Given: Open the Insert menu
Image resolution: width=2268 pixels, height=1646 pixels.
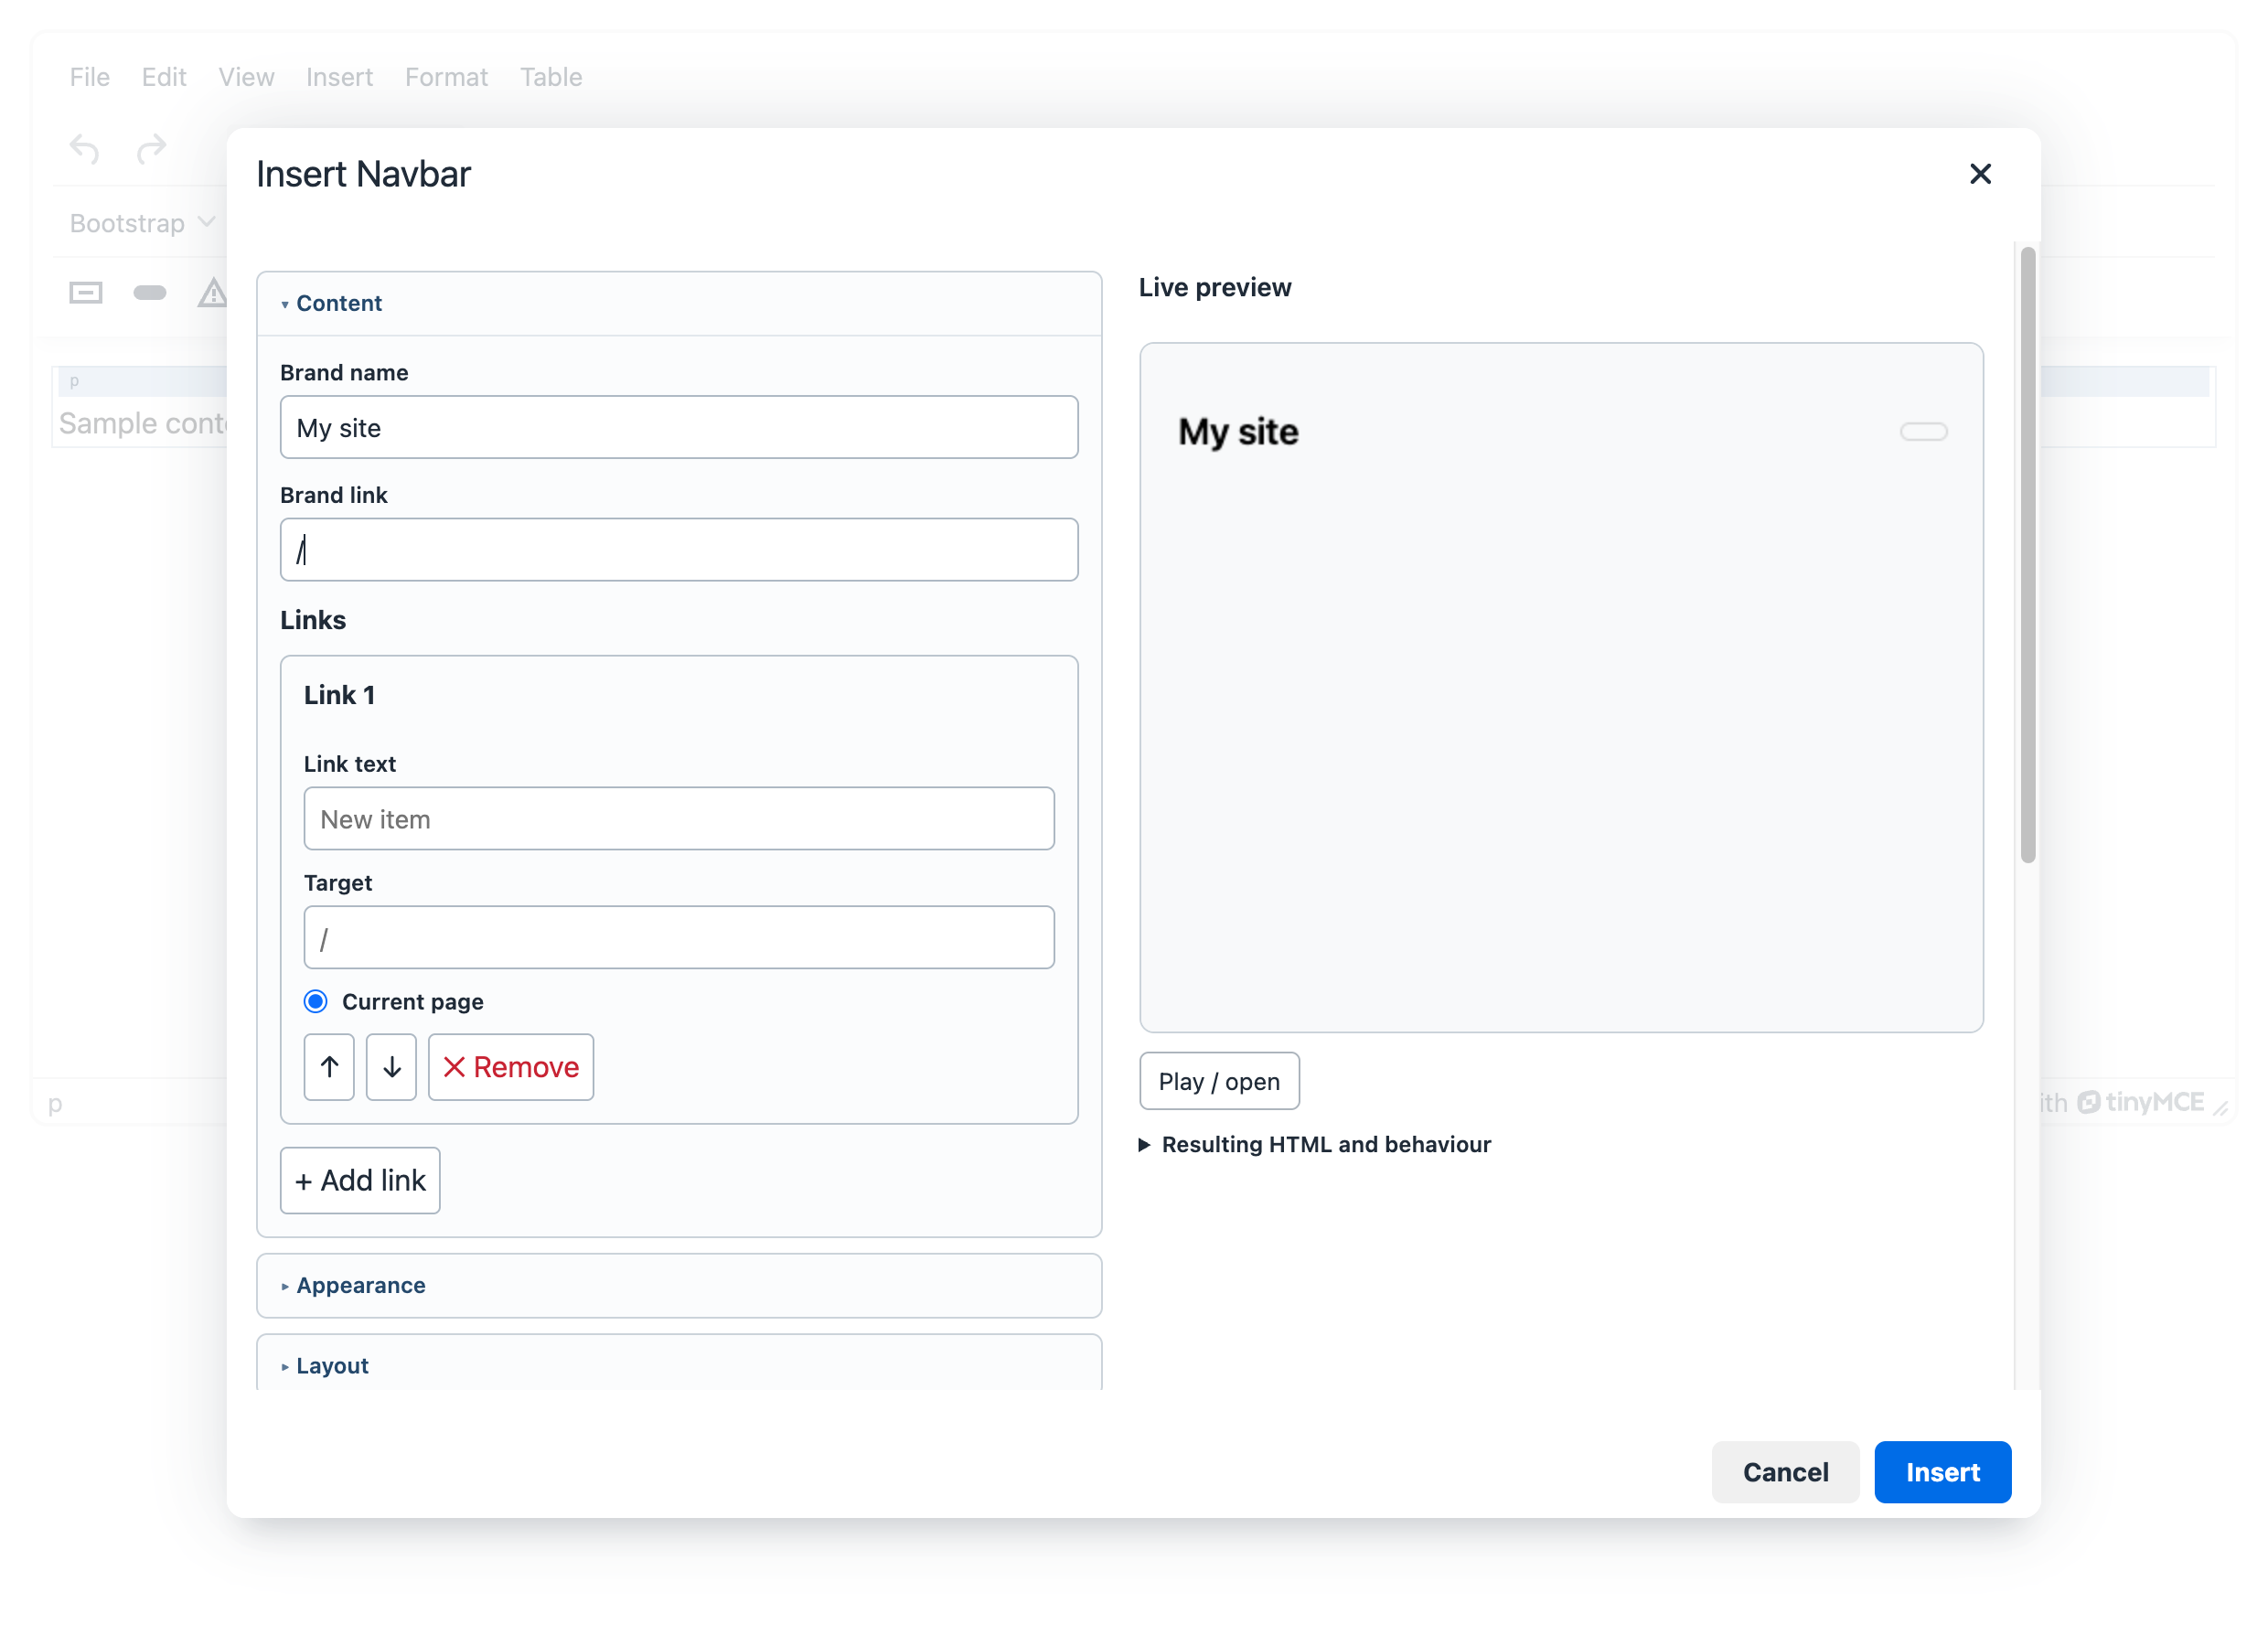Looking at the screenshot, I should click(x=339, y=77).
